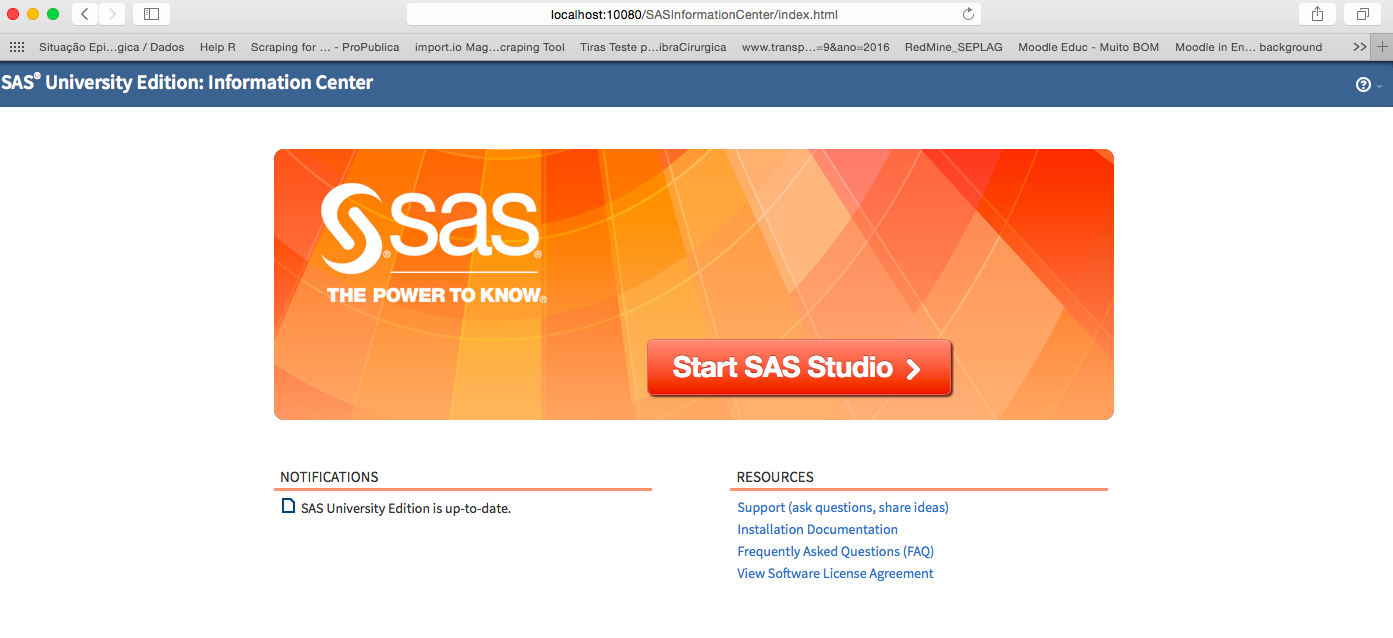This screenshot has height=638, width=1393.
Task: Click the RESOURCES heading
Action: (x=775, y=477)
